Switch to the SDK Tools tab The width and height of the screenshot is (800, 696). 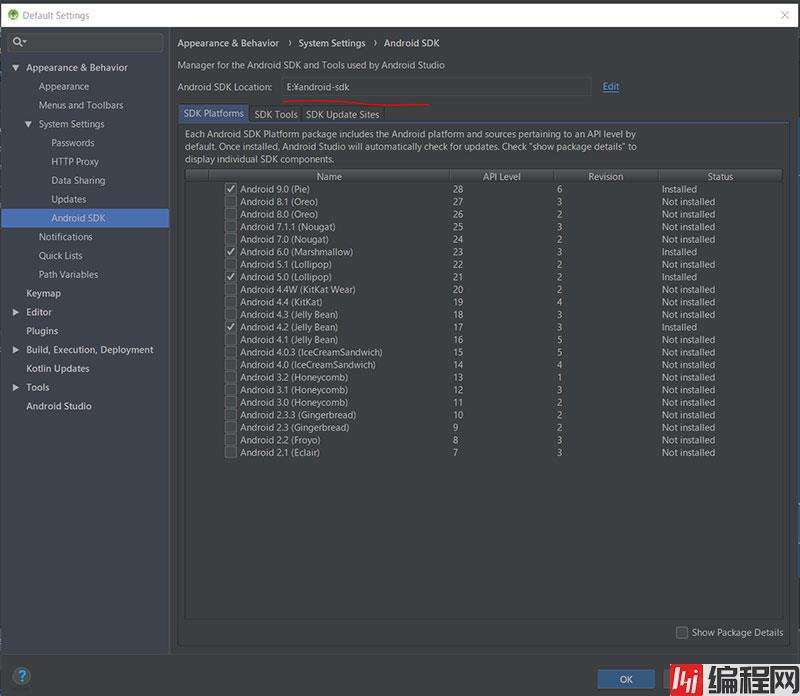point(276,114)
